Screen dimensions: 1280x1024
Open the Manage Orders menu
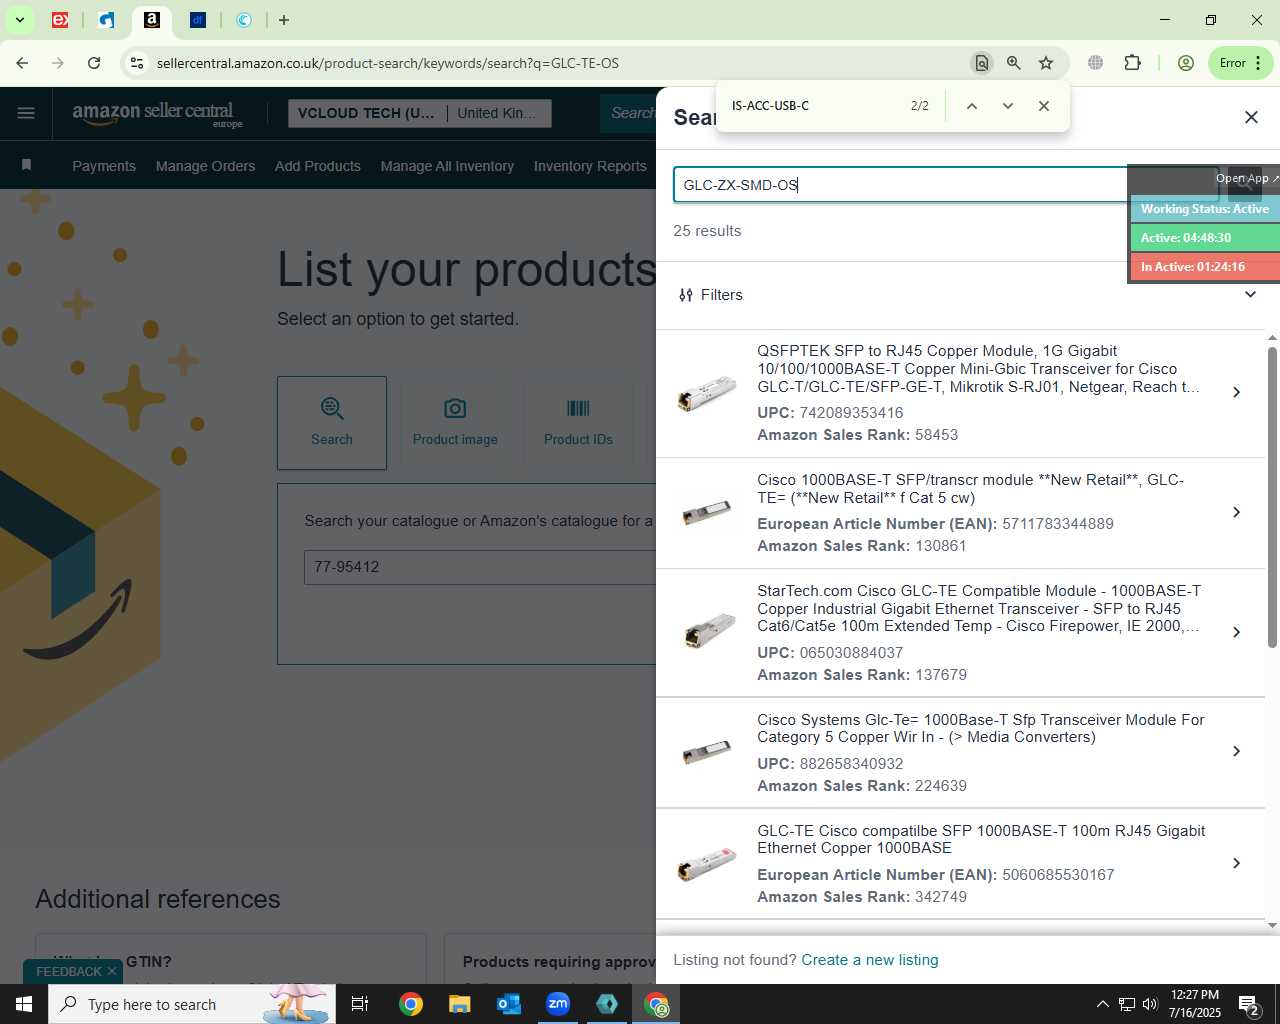205,166
